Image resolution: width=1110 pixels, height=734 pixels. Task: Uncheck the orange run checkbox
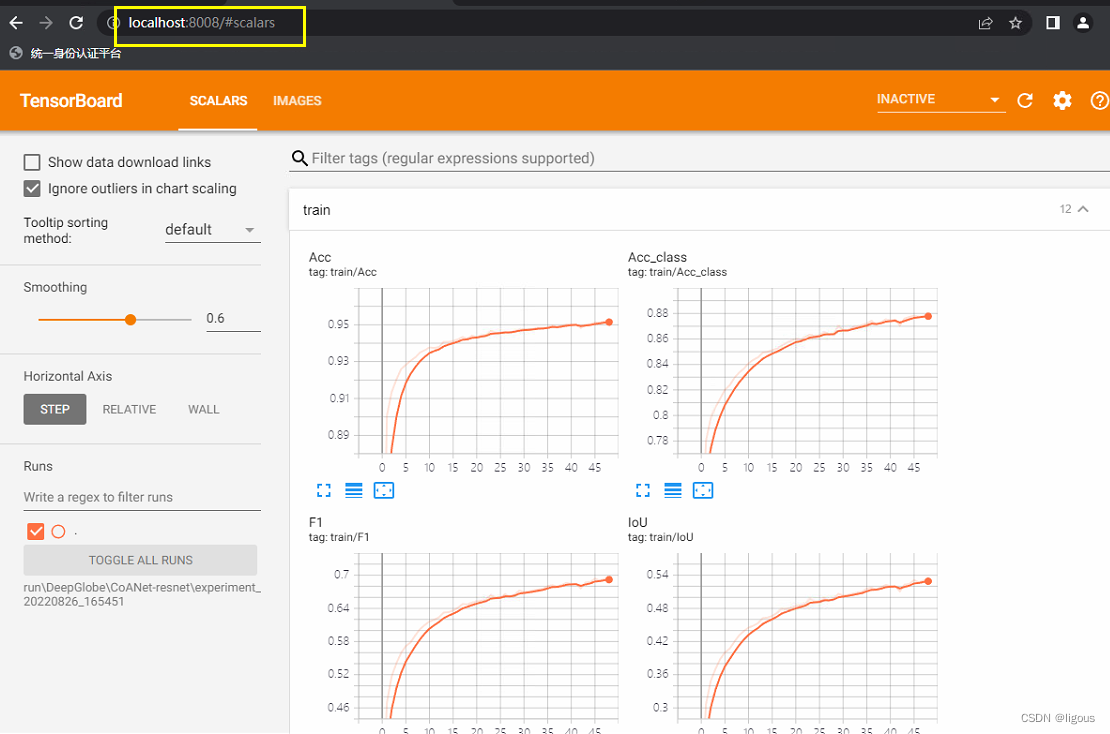click(x=35, y=531)
